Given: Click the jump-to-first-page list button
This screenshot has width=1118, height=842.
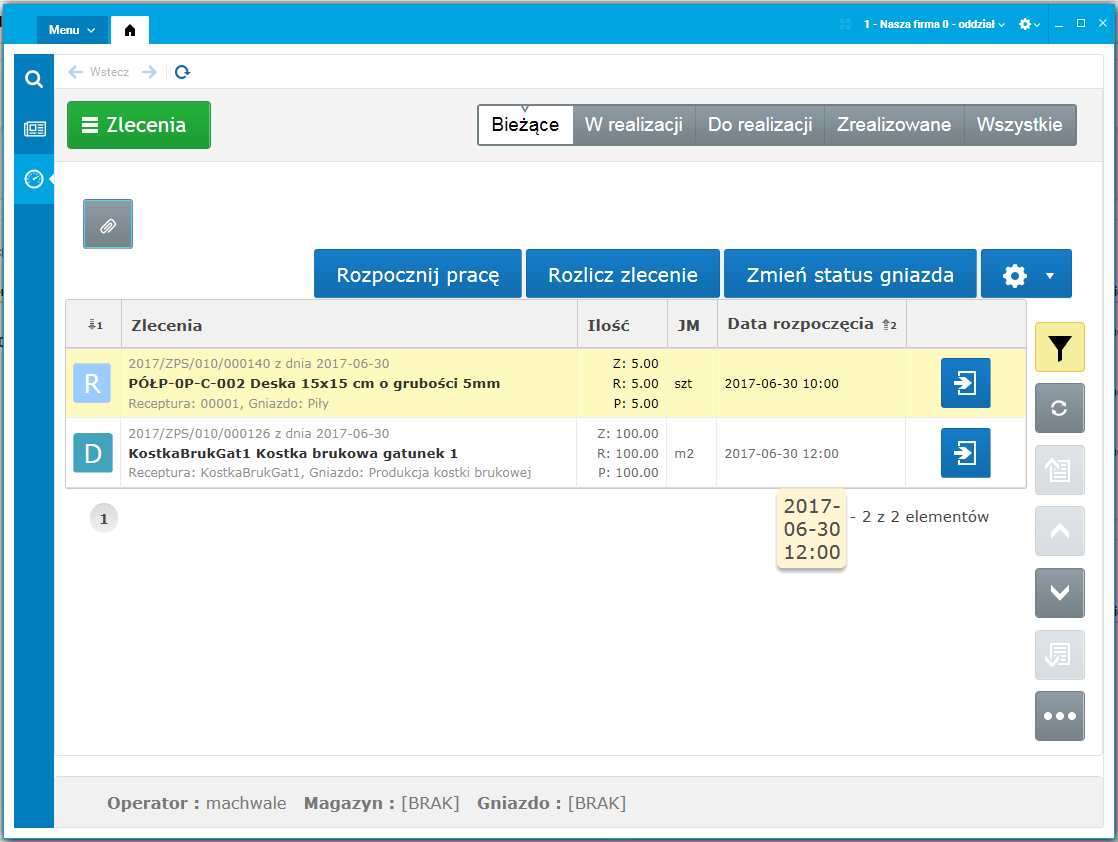Looking at the screenshot, I should pos(1060,470).
